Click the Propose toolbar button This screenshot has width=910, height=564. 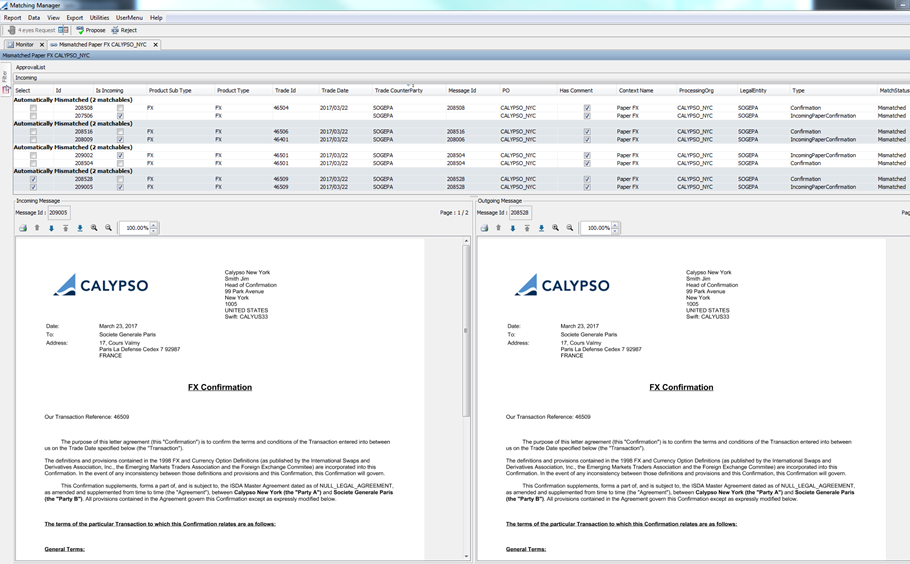click(x=91, y=30)
